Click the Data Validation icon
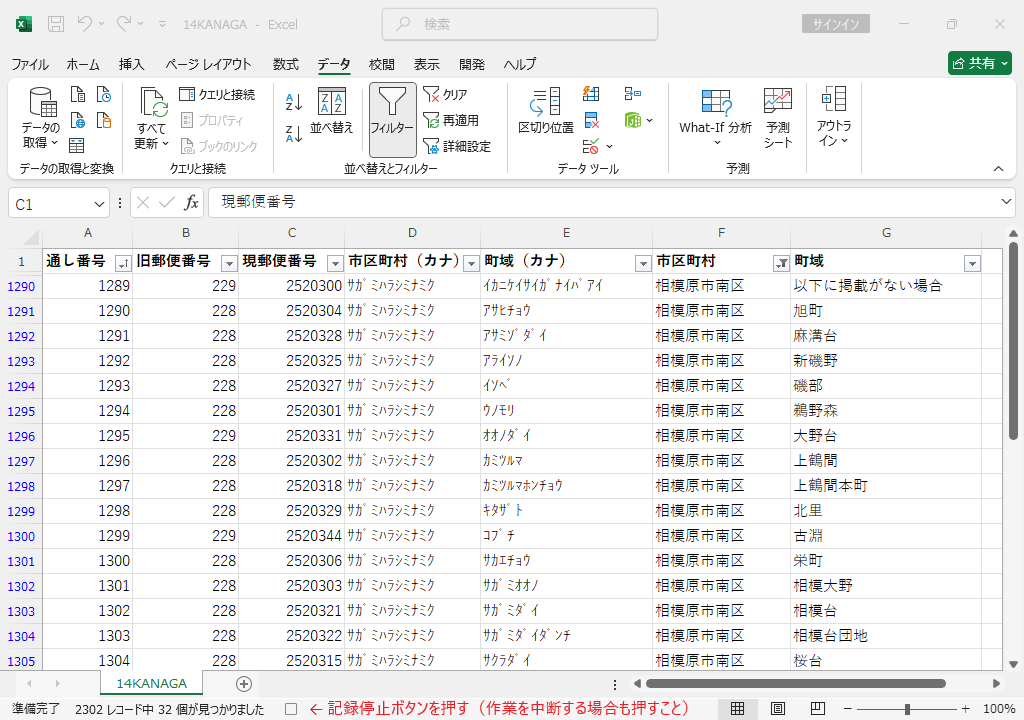Viewport: 1024px width, 720px height. click(x=591, y=146)
